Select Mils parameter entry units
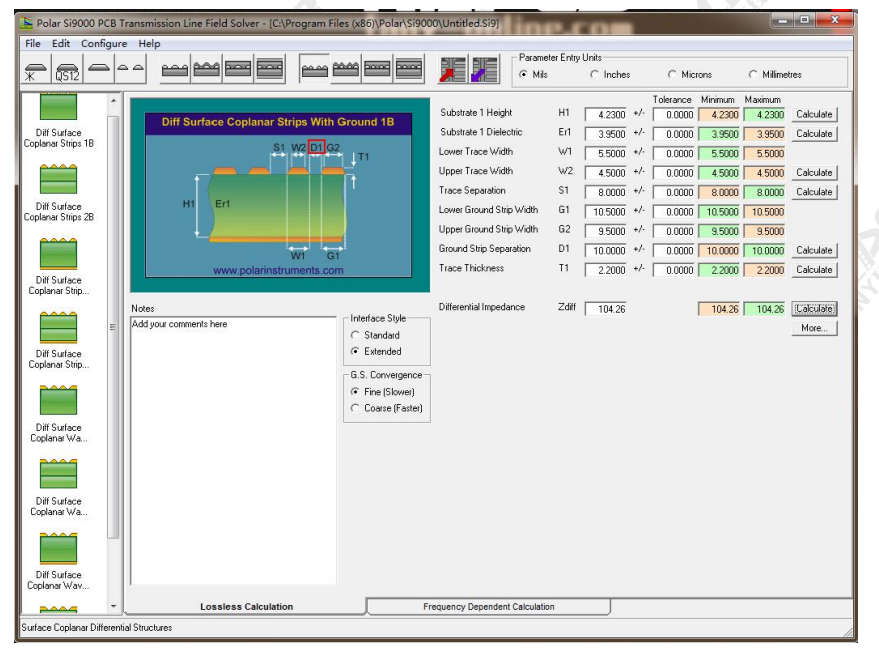Screen dimensions: 879x669 534,75
